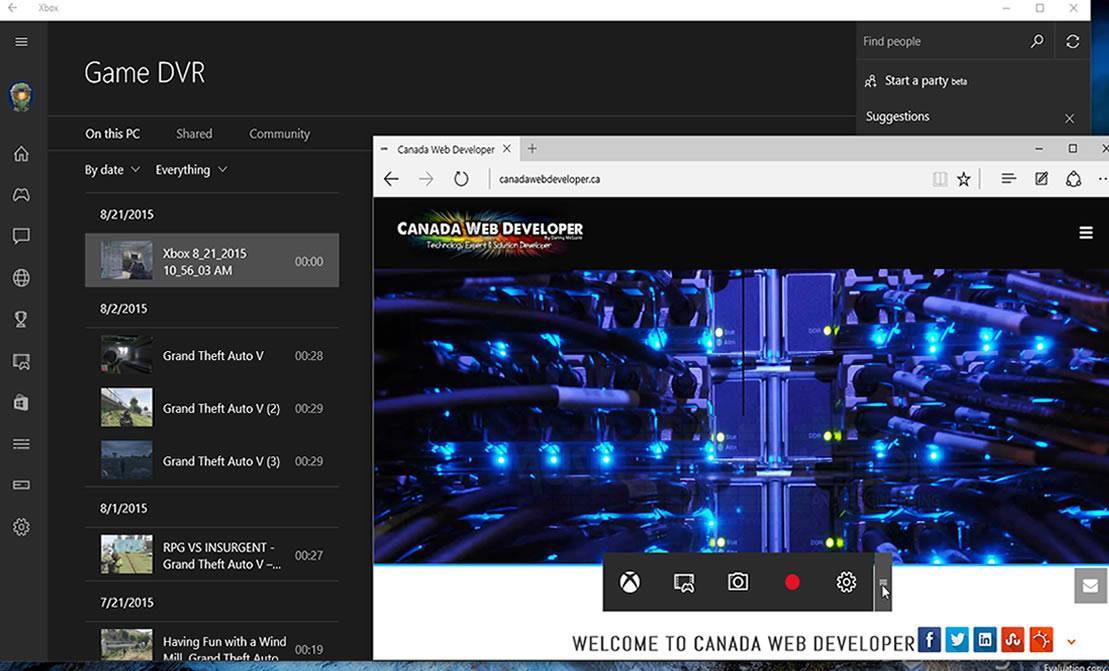
Task: Close the Canada Web Developer tab
Action: coord(506,148)
